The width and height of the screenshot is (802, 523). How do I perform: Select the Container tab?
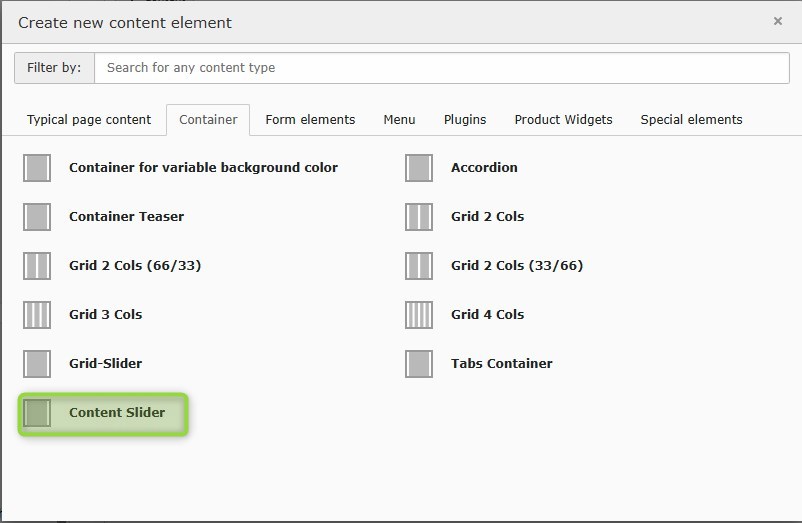208,120
